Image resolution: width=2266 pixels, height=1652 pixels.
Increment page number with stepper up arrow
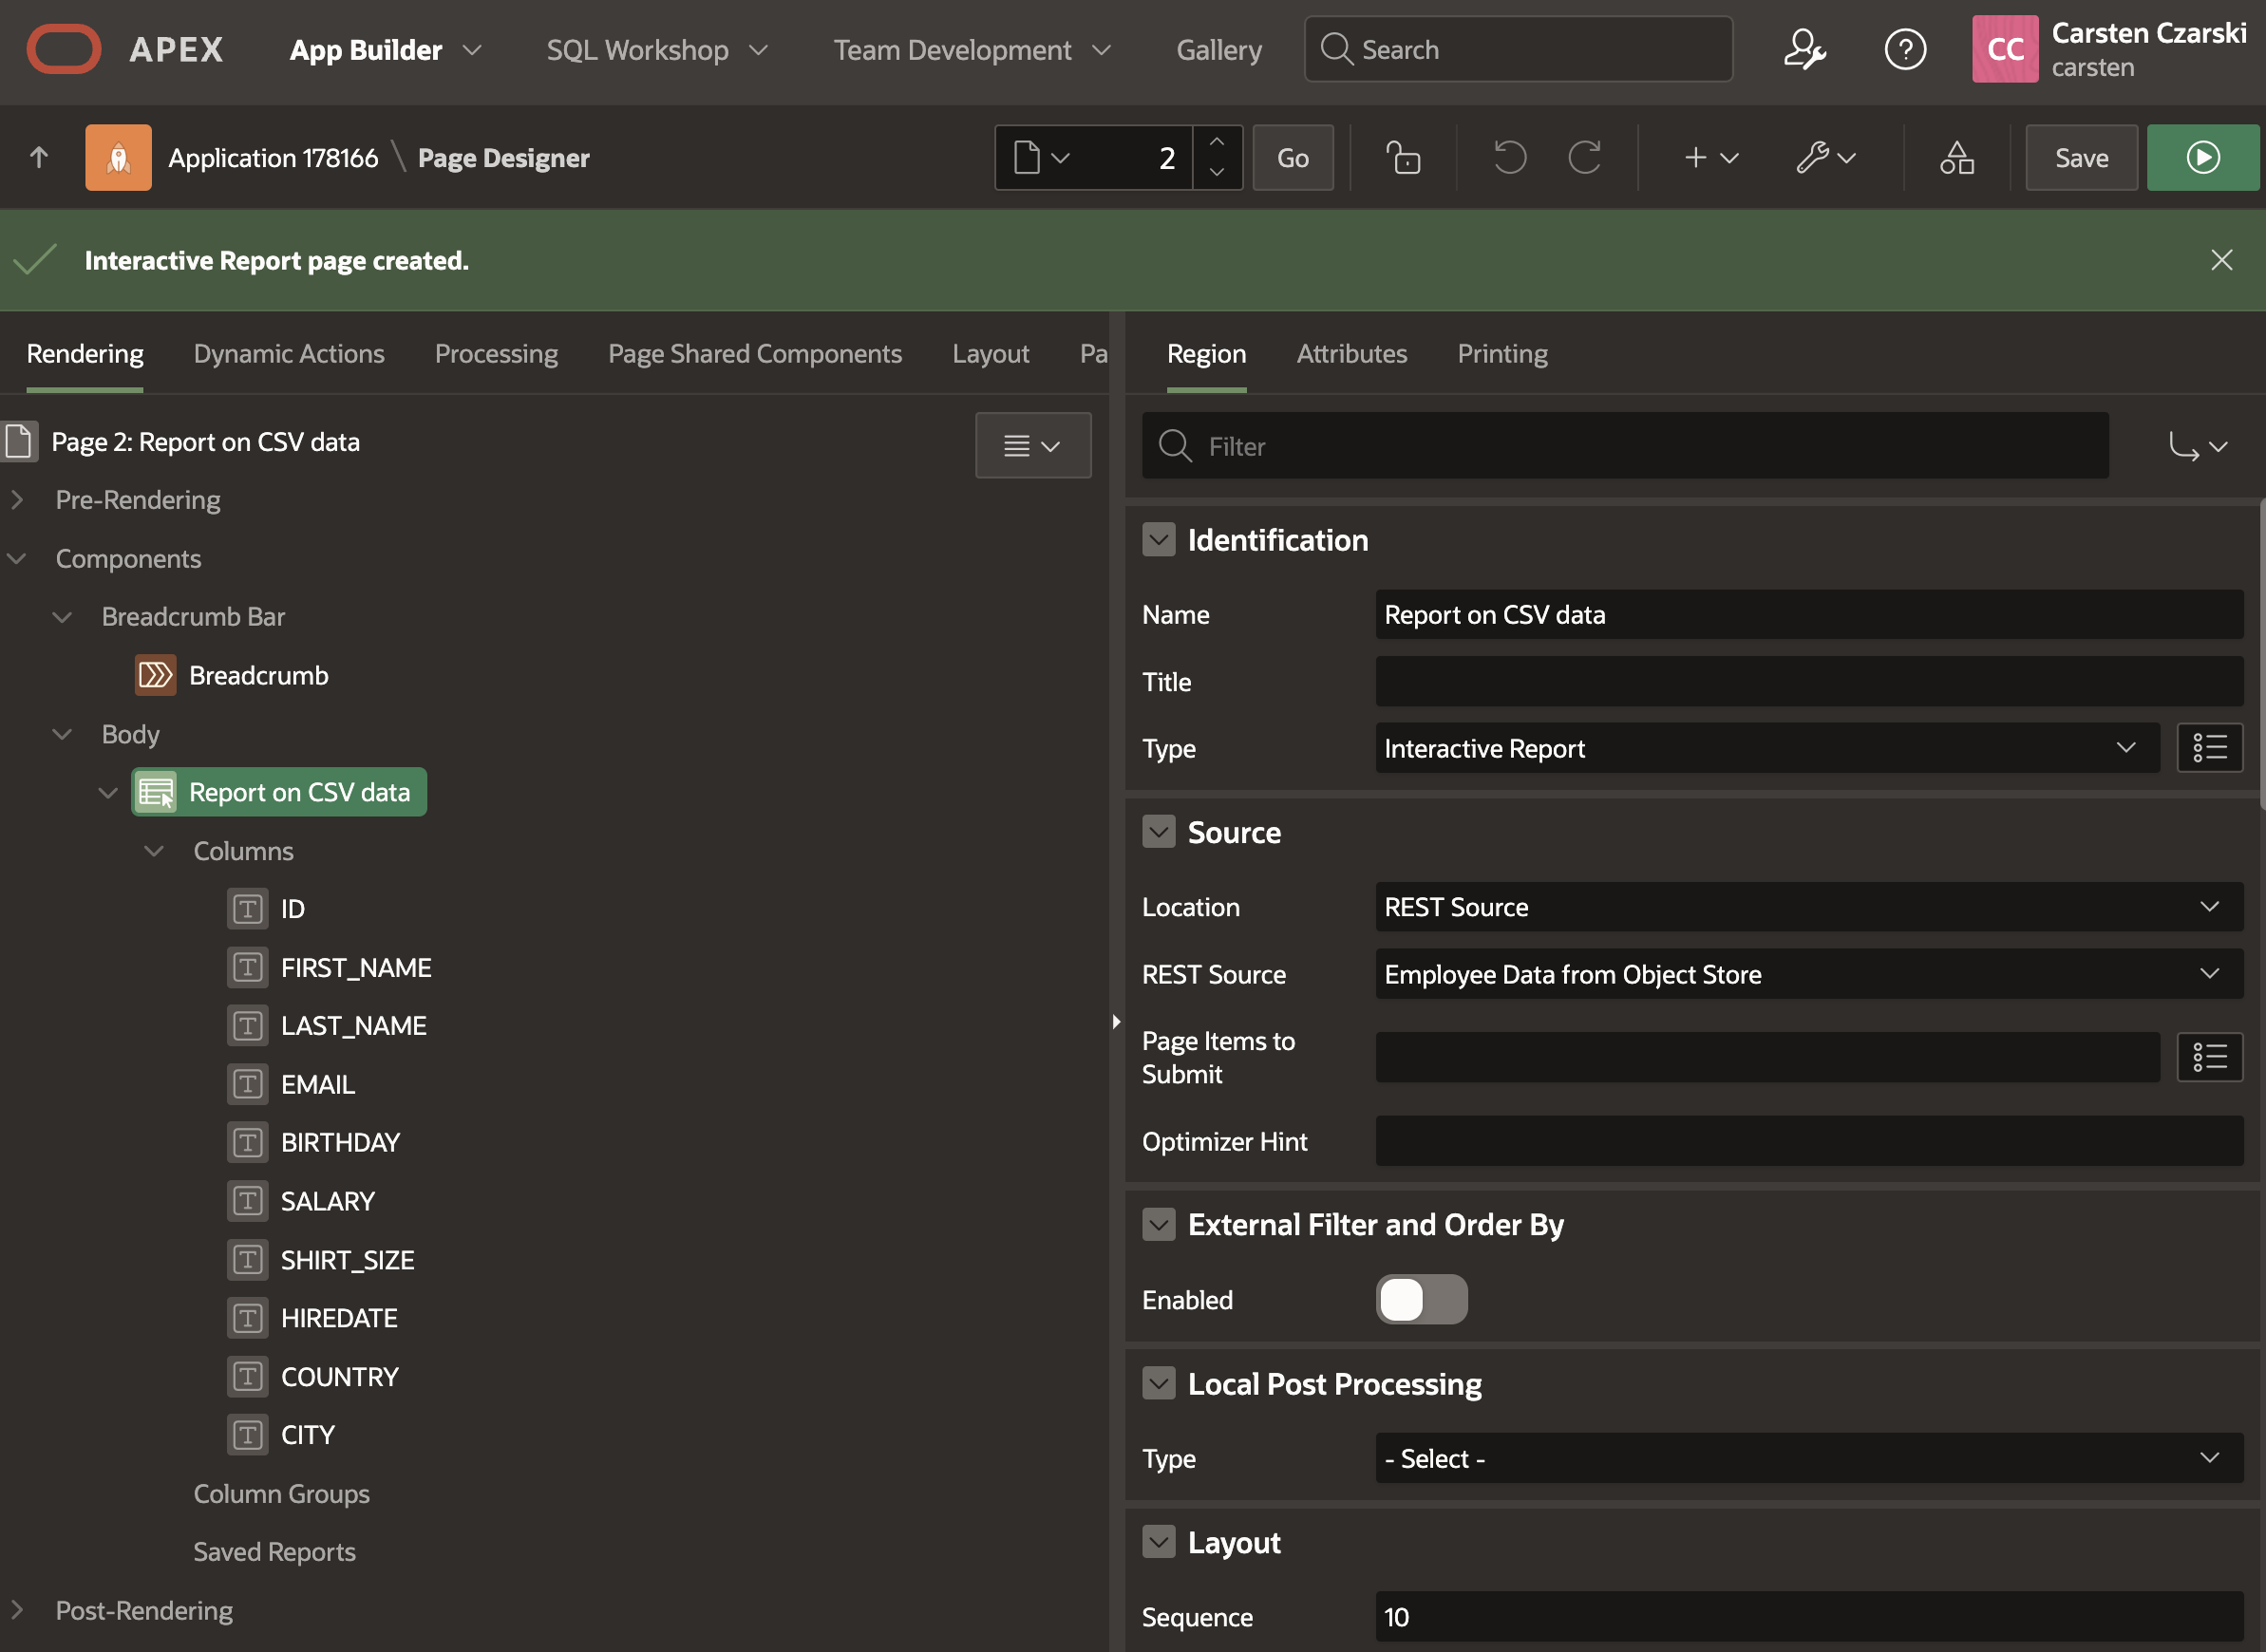(1217, 143)
